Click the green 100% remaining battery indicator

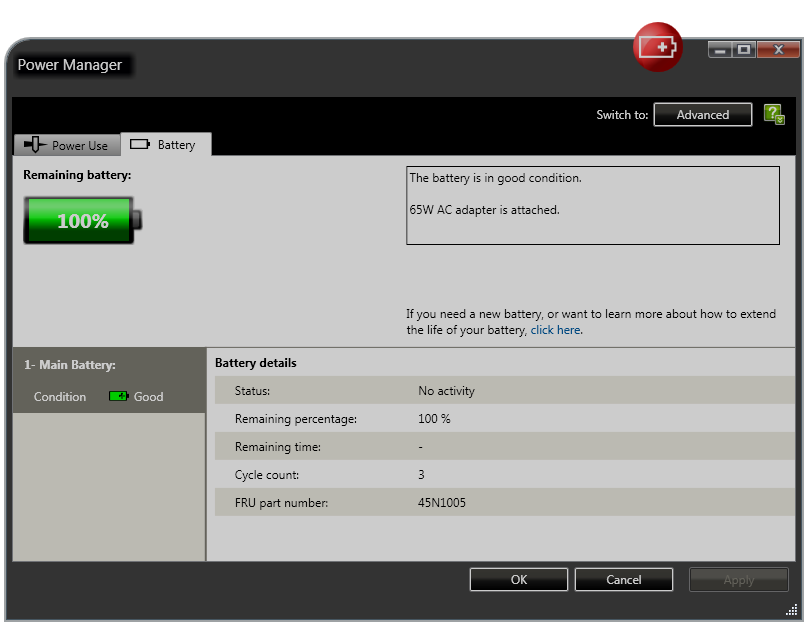(x=83, y=220)
